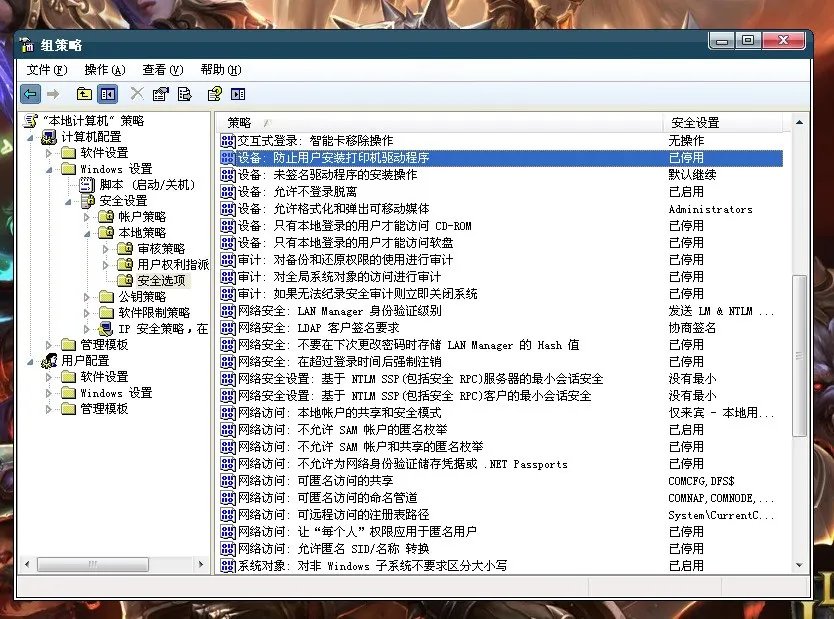Toggle the show/hide console tree icon
834x619 pixels.
(108, 93)
